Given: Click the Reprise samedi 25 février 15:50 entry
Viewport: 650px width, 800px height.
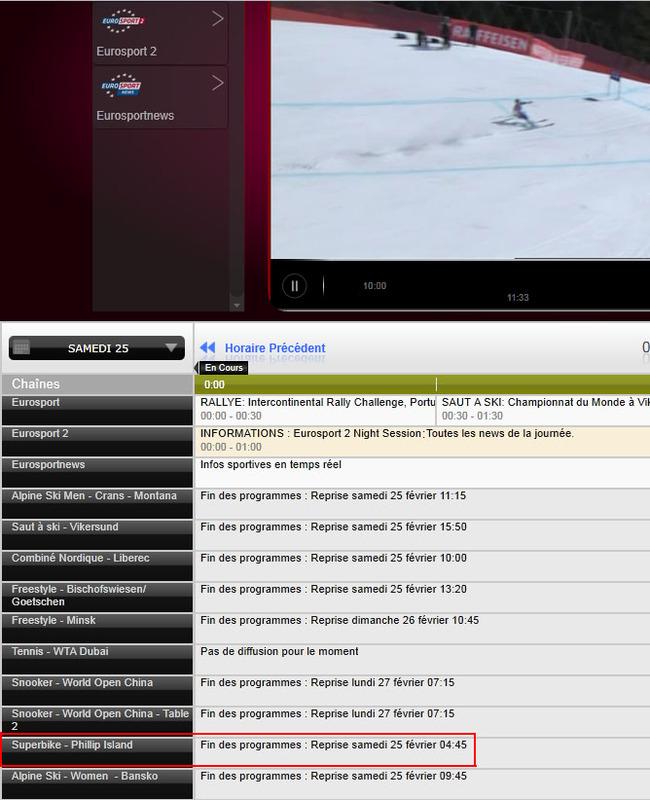Looking at the screenshot, I should [x=333, y=527].
